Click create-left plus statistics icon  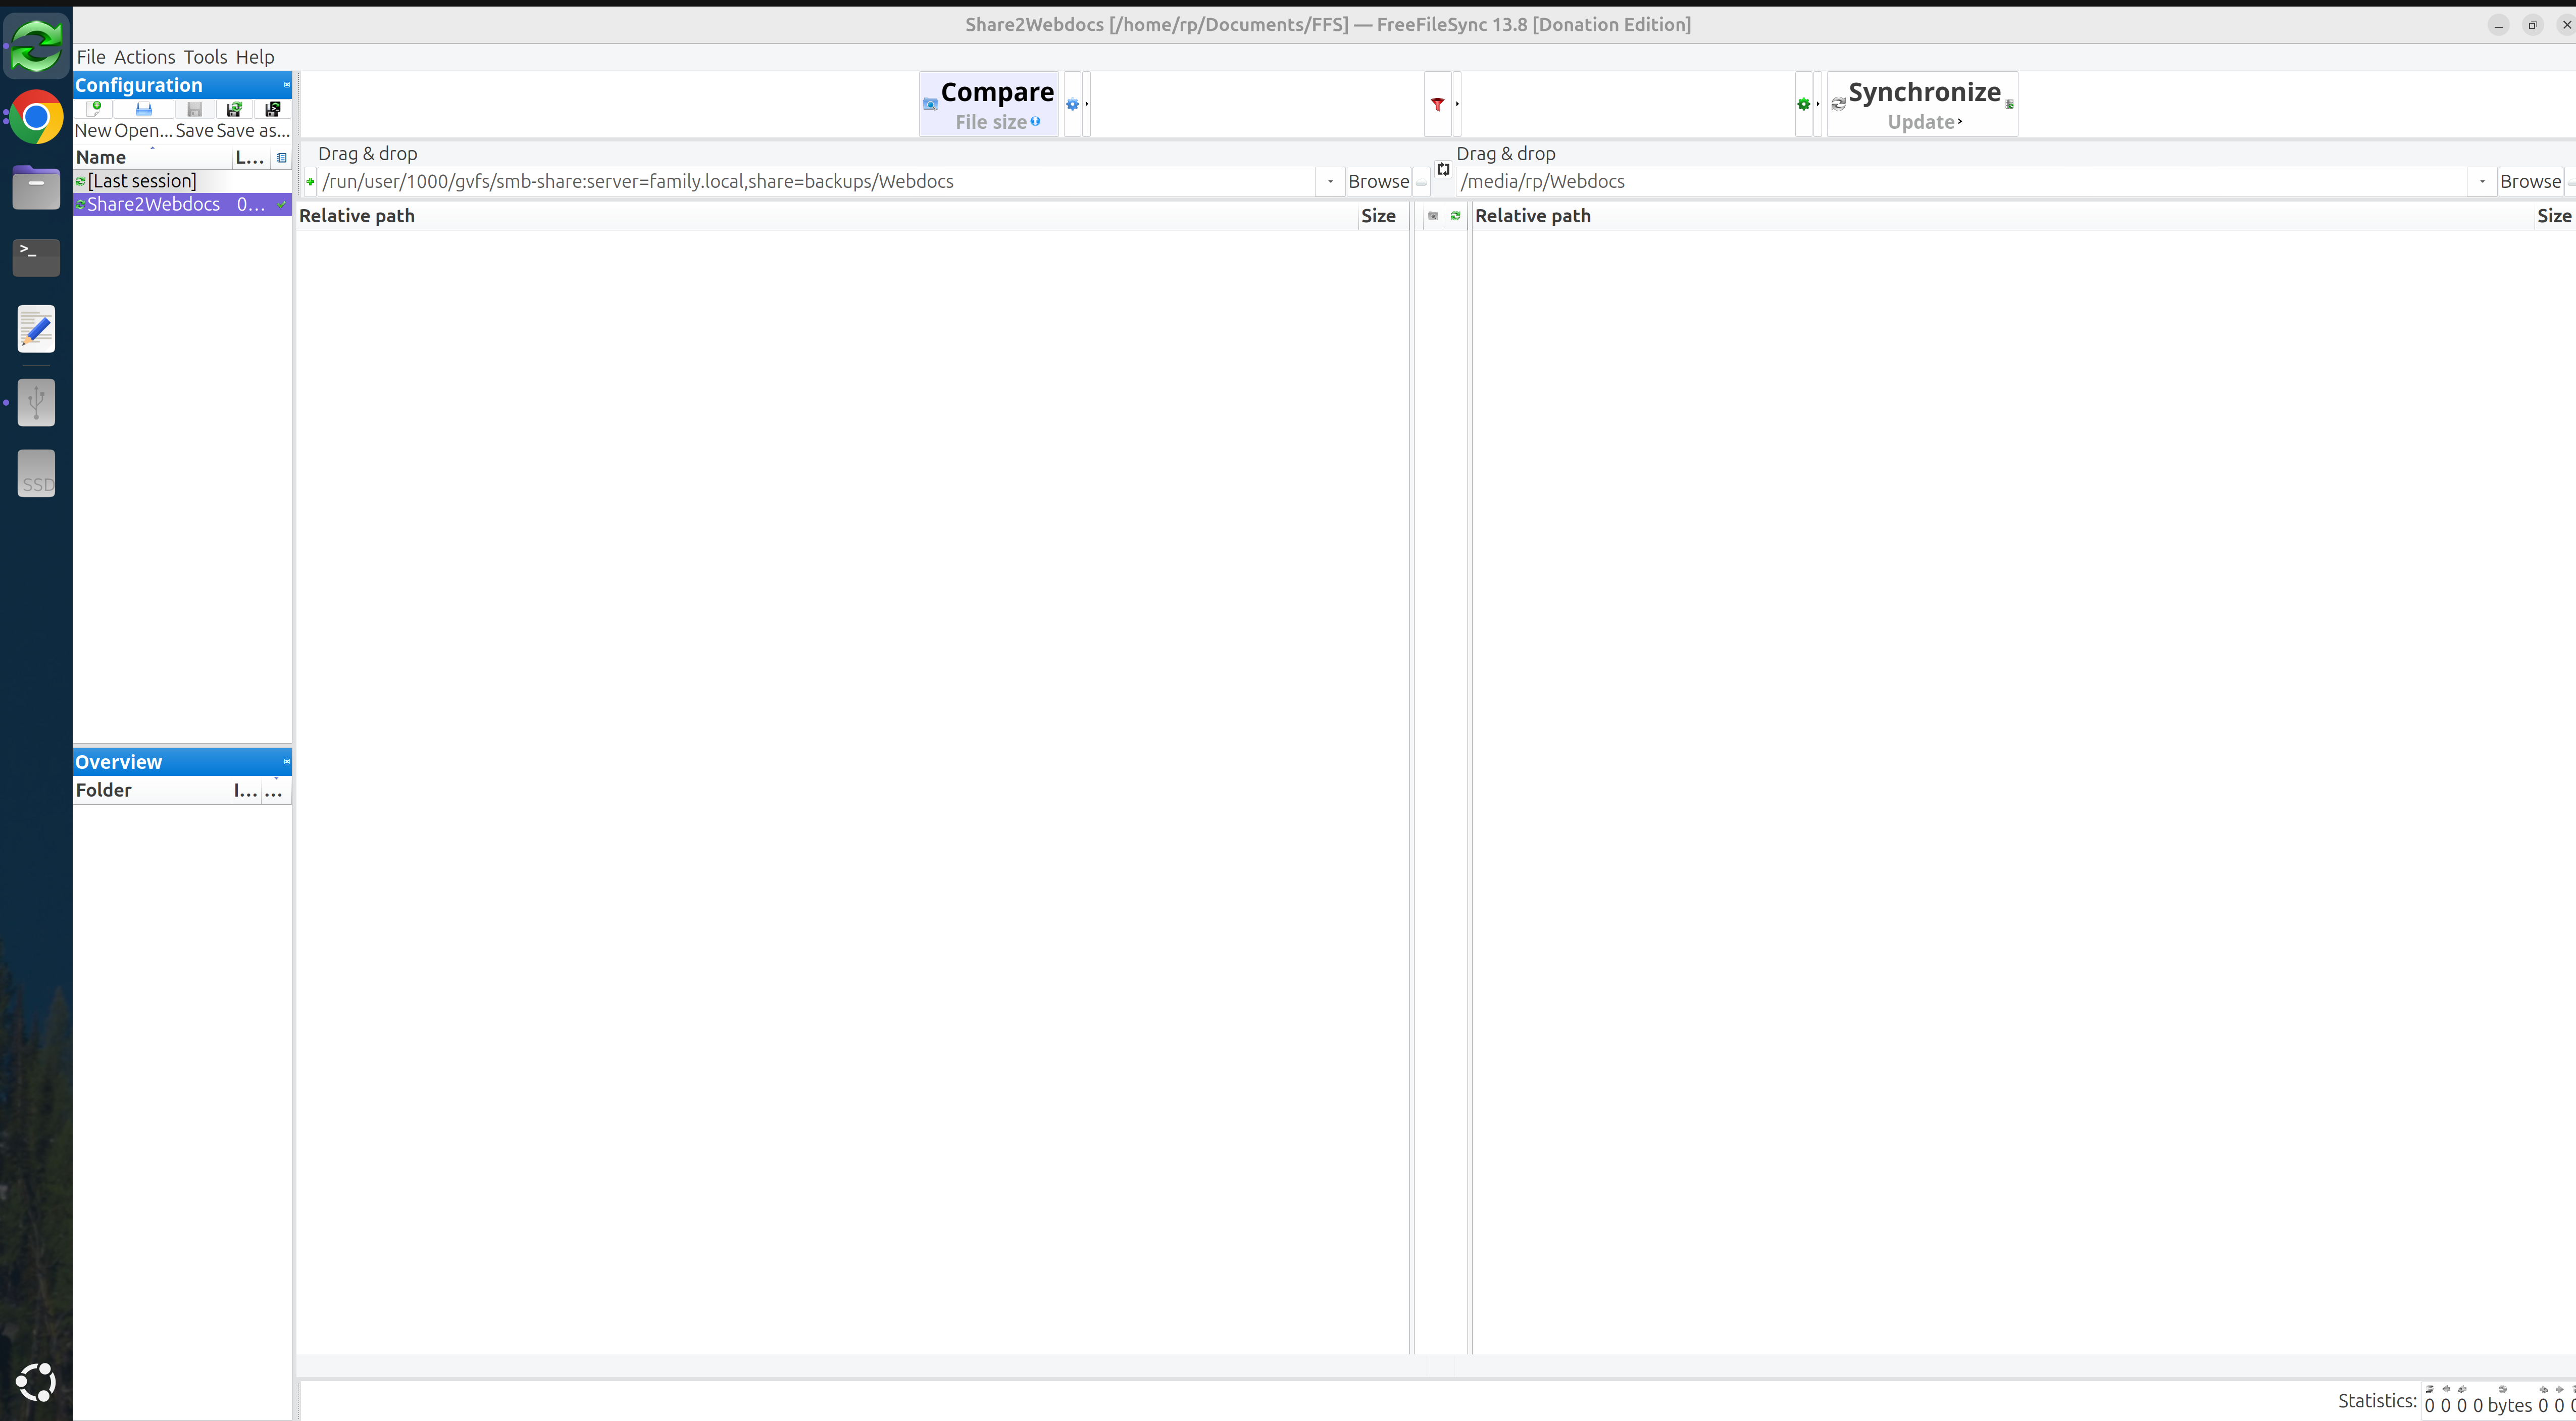(x=2462, y=1389)
